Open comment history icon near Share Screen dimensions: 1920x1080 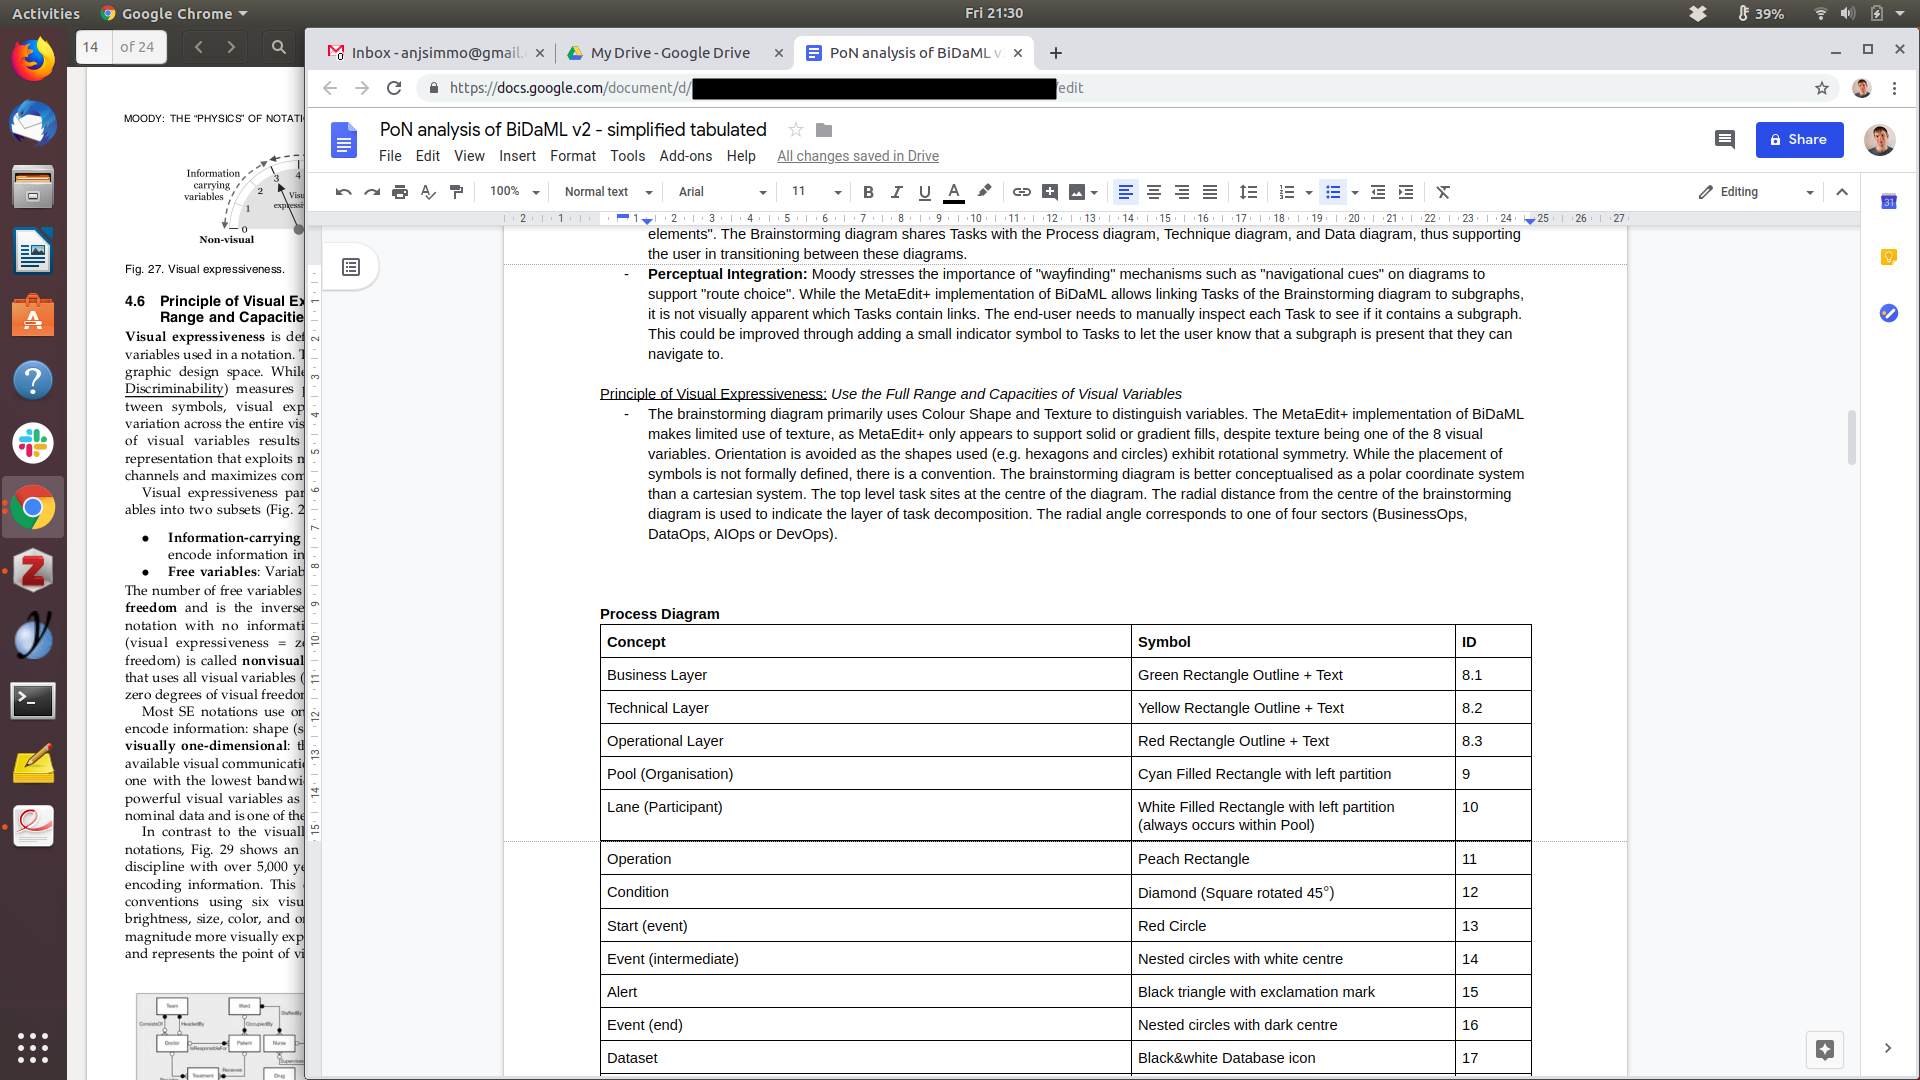(x=1724, y=140)
